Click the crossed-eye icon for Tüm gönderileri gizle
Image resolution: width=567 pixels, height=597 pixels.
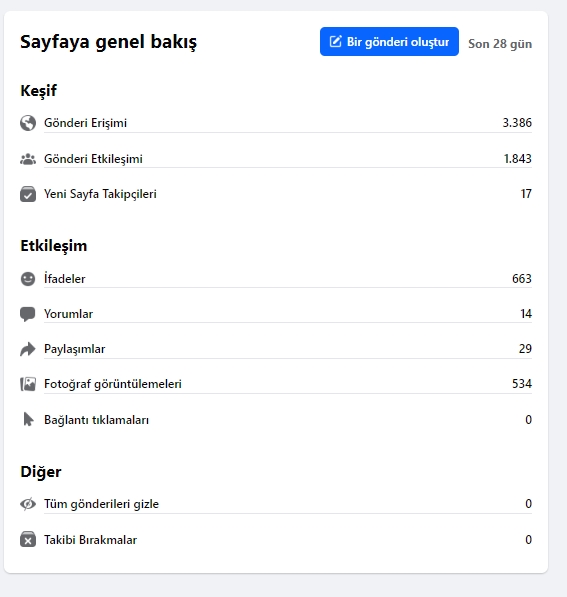28,504
